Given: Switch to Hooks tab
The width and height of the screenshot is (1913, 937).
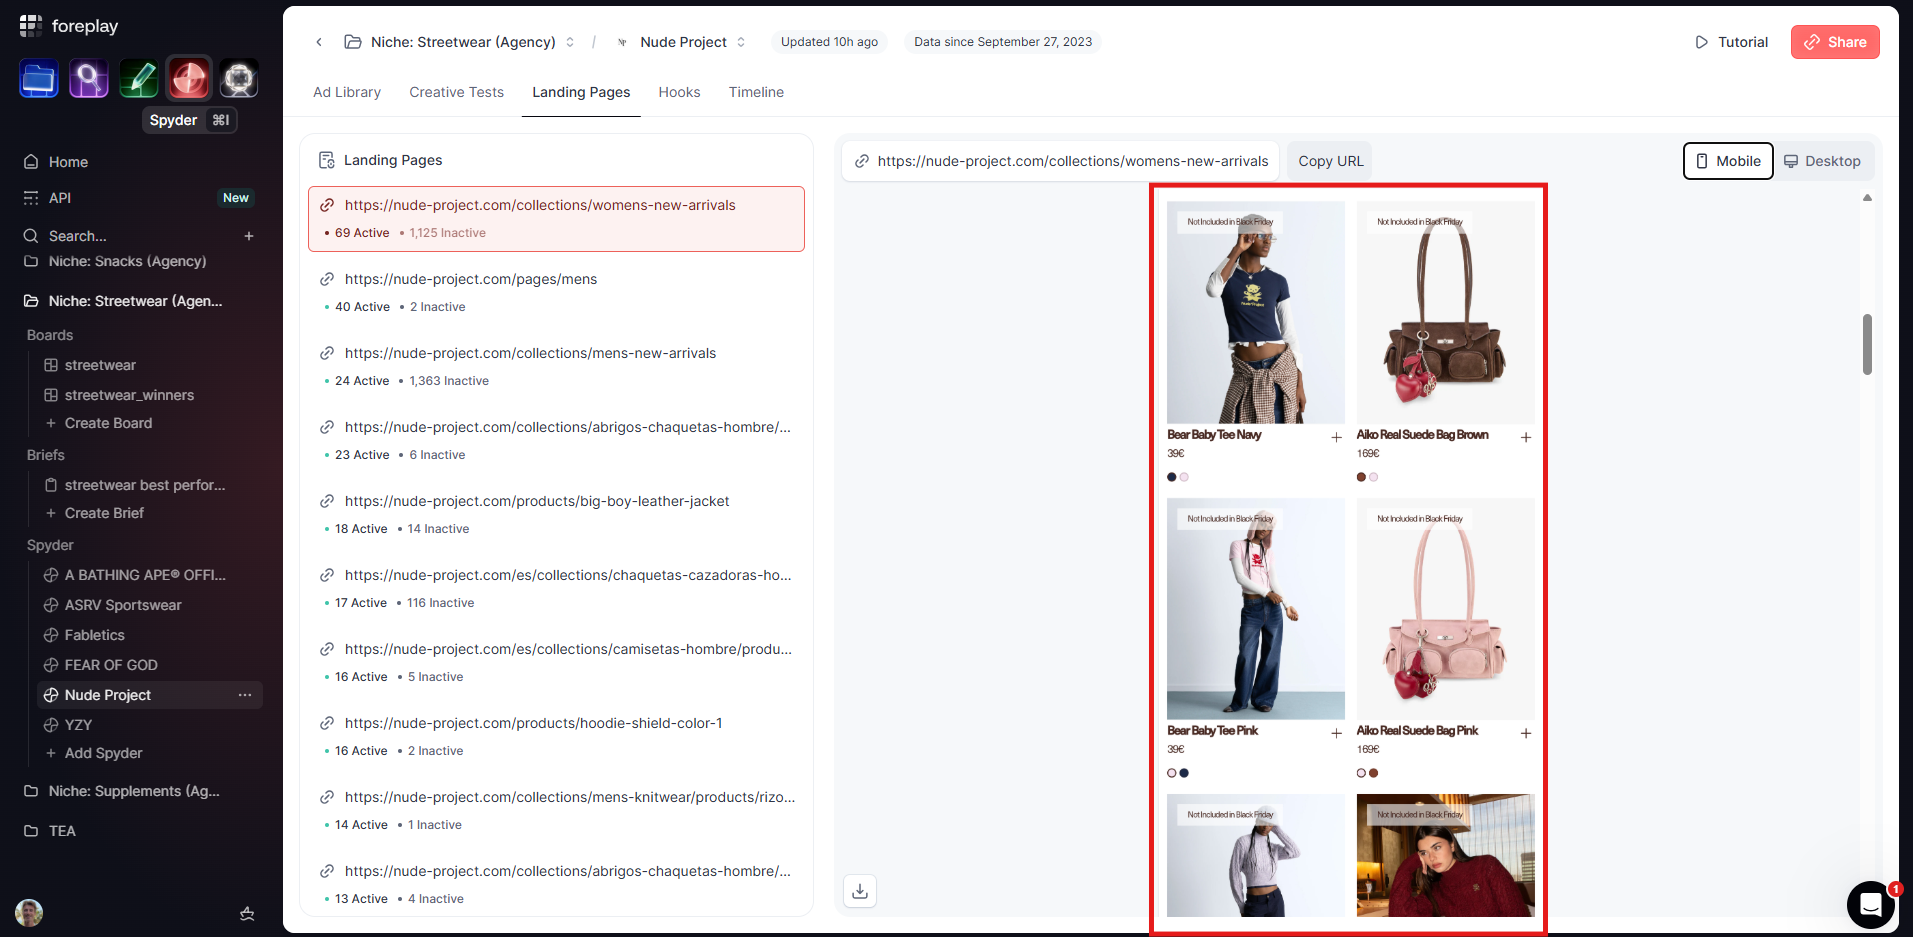Looking at the screenshot, I should click(x=679, y=92).
